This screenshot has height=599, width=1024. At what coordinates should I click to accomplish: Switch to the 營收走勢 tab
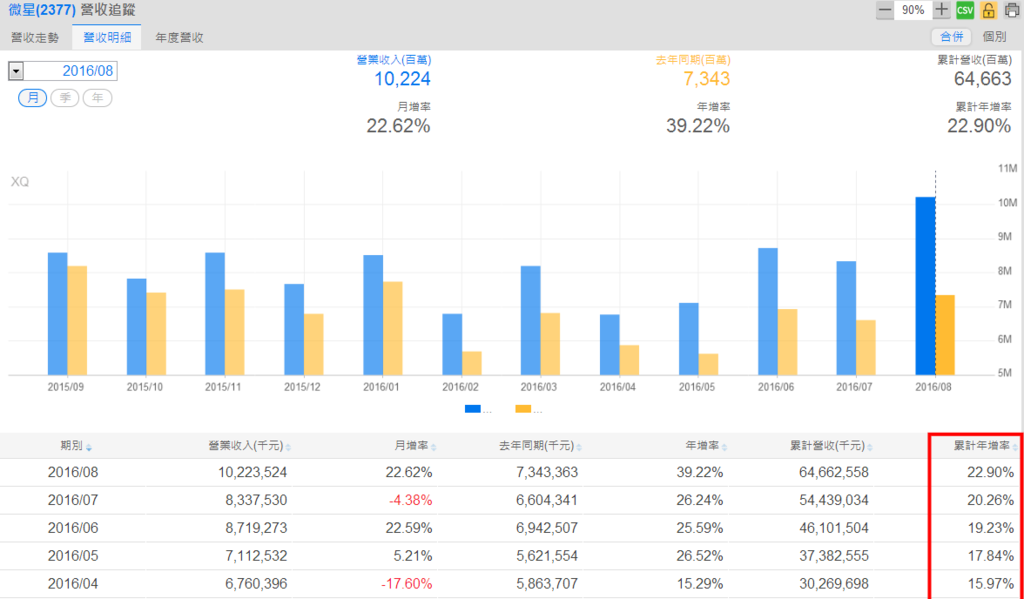click(x=35, y=38)
